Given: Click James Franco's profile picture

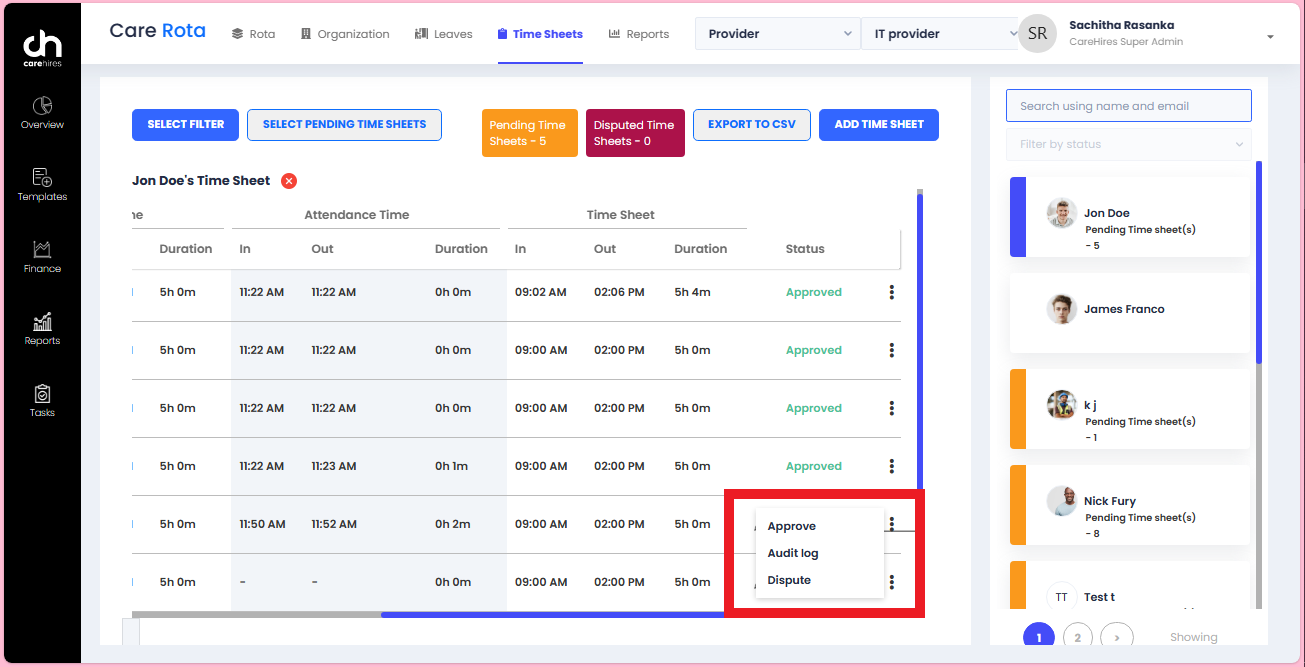Looking at the screenshot, I should (x=1061, y=309).
